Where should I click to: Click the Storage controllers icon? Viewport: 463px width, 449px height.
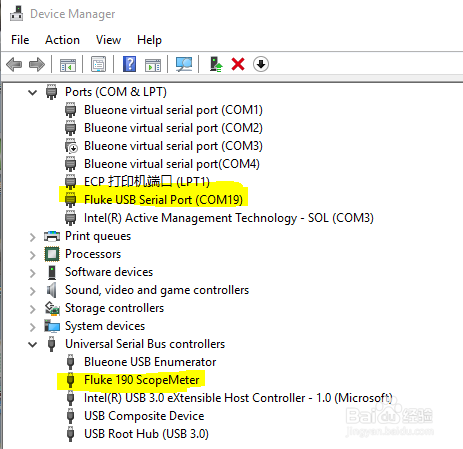click(52, 308)
